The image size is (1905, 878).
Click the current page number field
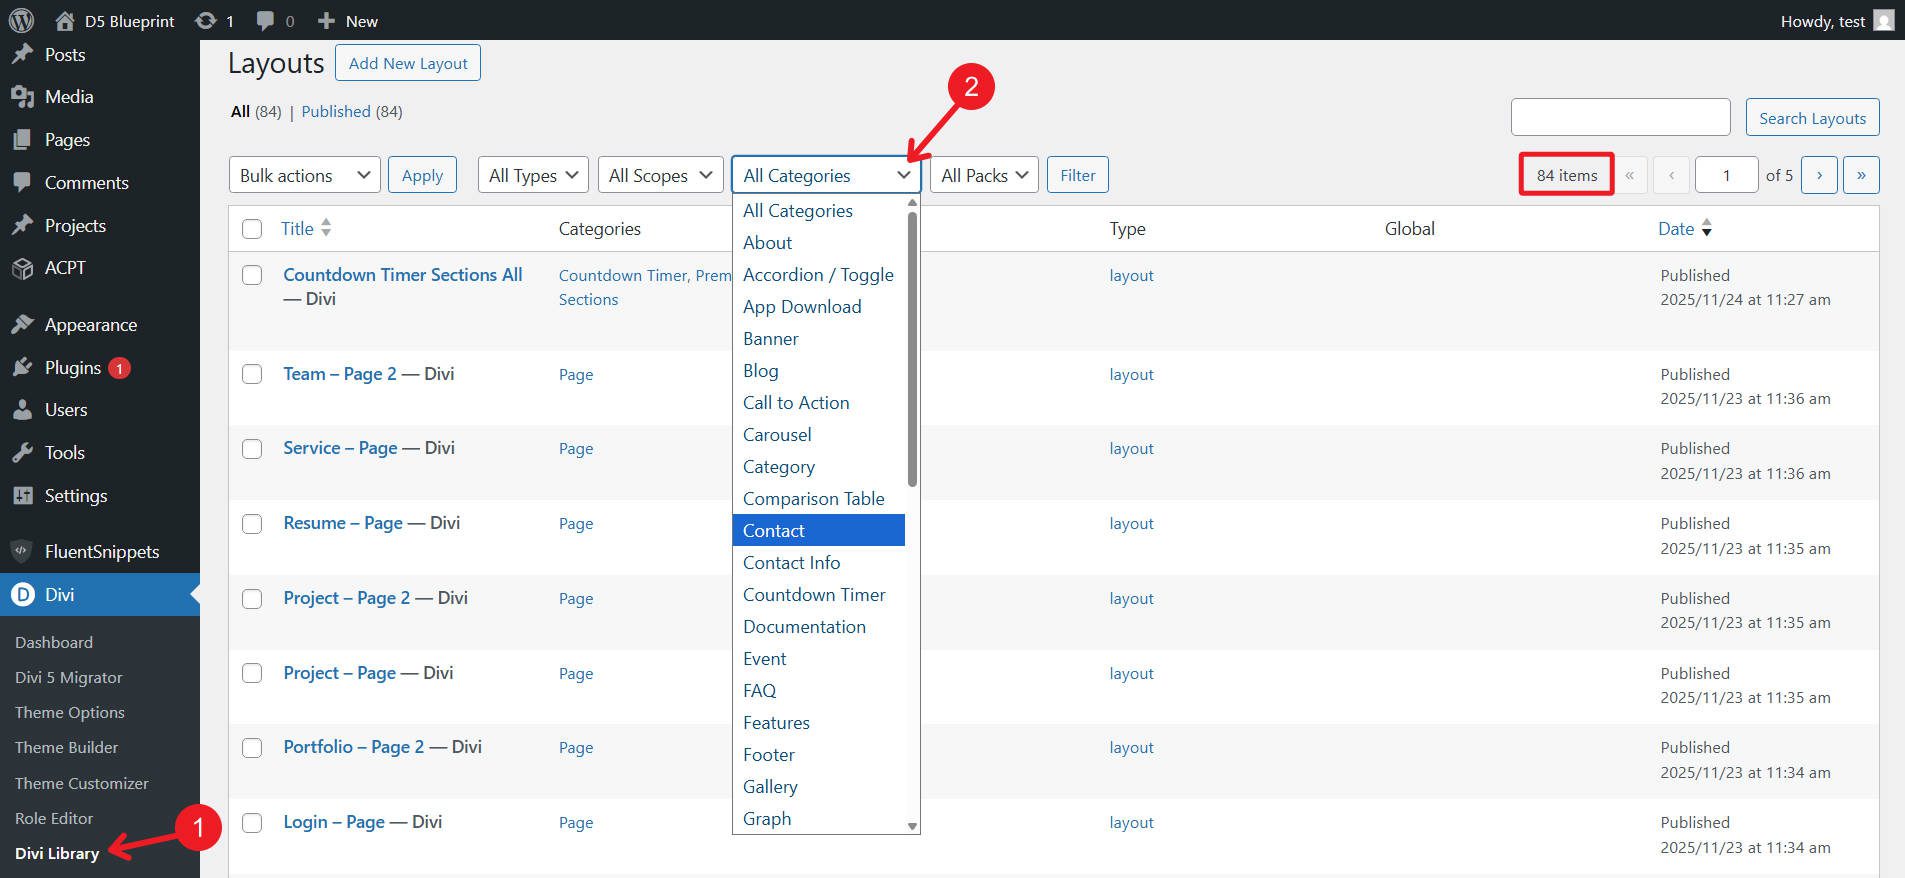pyautogui.click(x=1727, y=175)
